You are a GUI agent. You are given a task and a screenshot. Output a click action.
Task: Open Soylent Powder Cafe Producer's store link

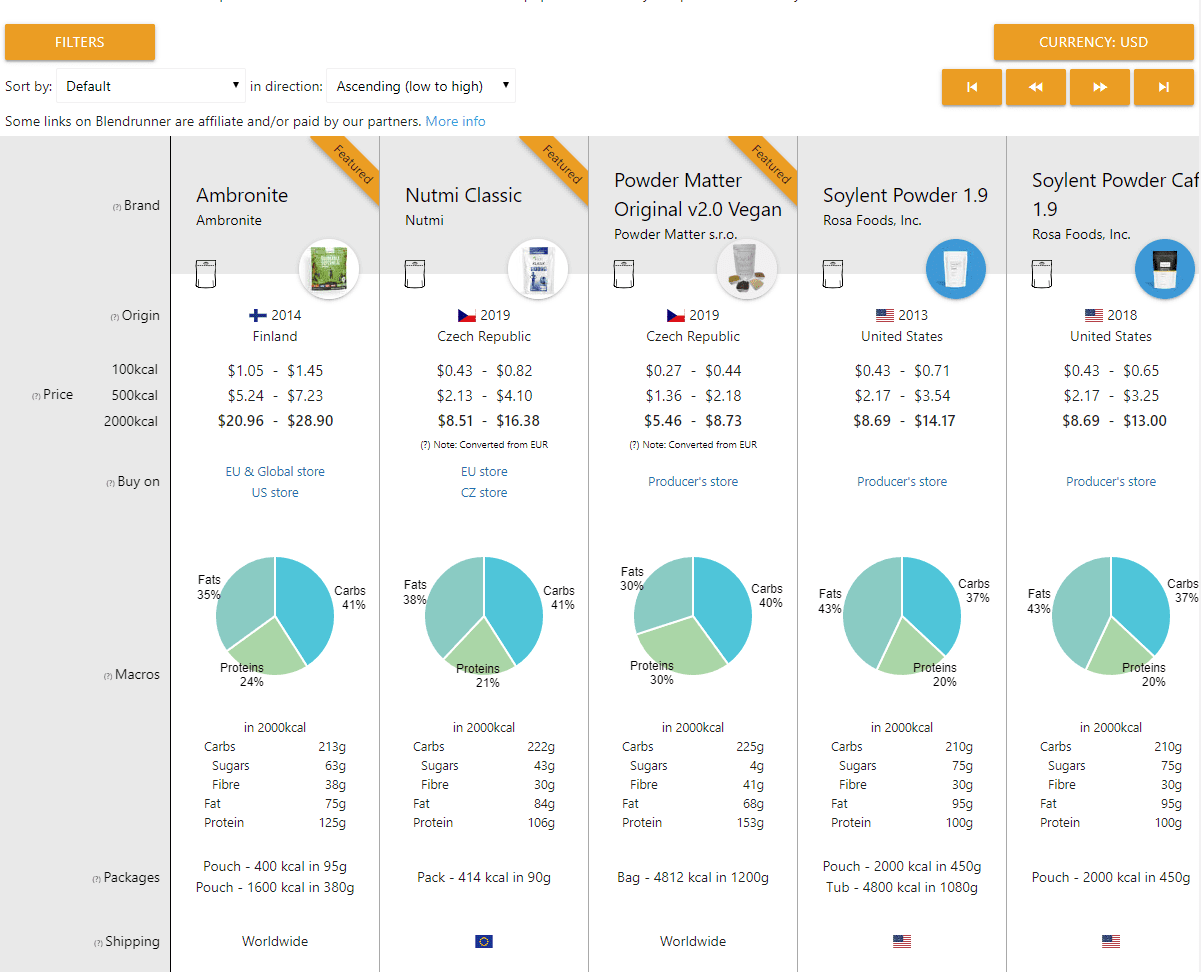coord(1111,481)
